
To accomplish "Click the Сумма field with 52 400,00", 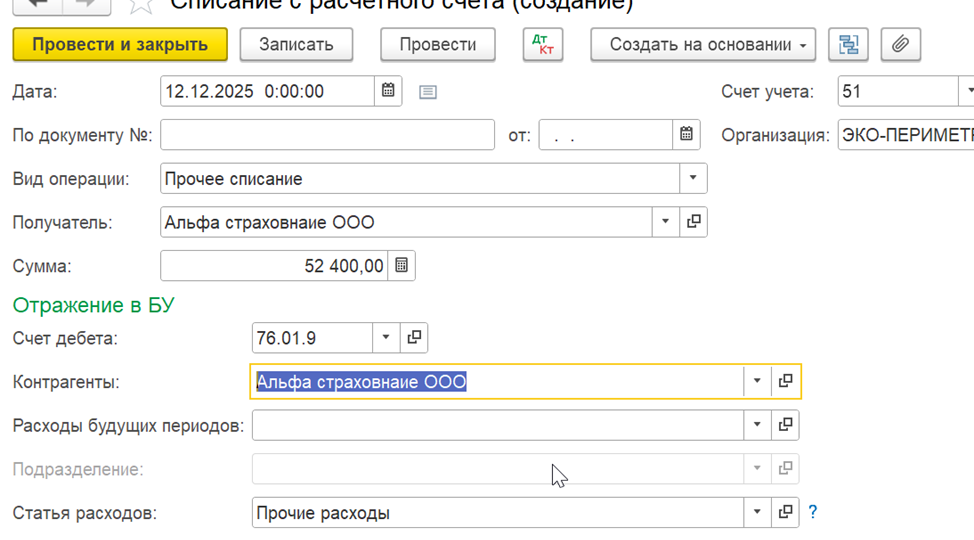I will coord(274,265).
